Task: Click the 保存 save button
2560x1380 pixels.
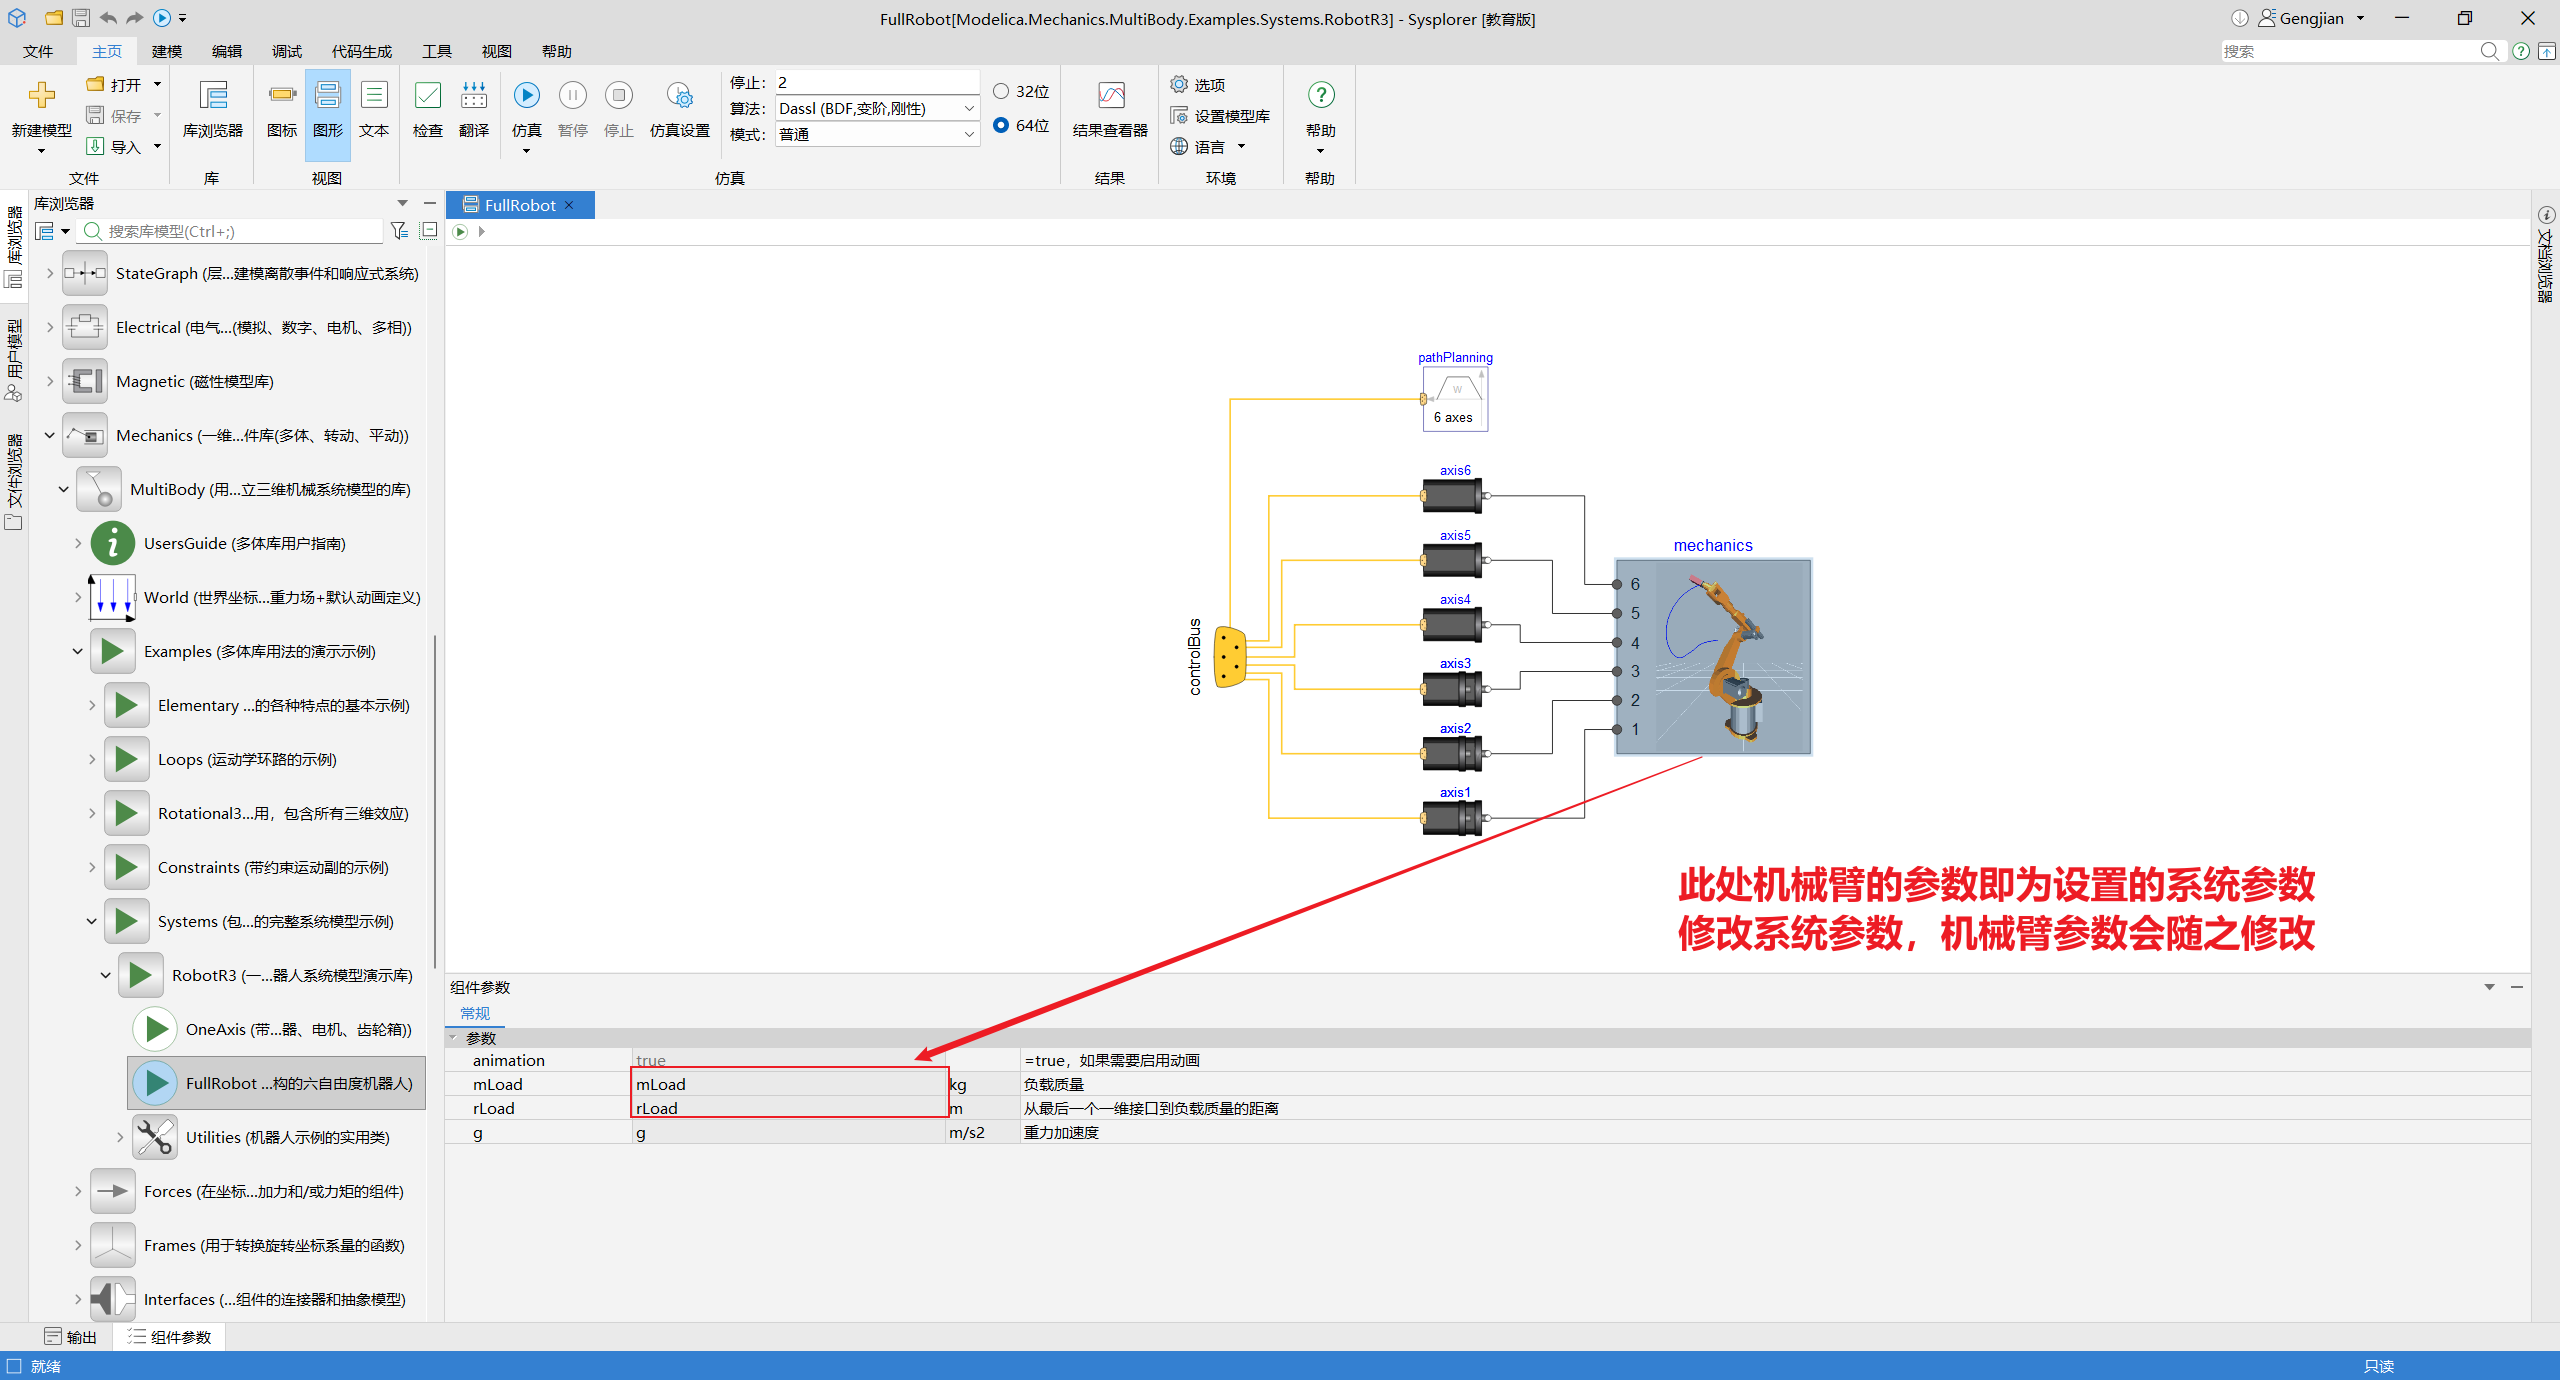Action: coord(115,116)
